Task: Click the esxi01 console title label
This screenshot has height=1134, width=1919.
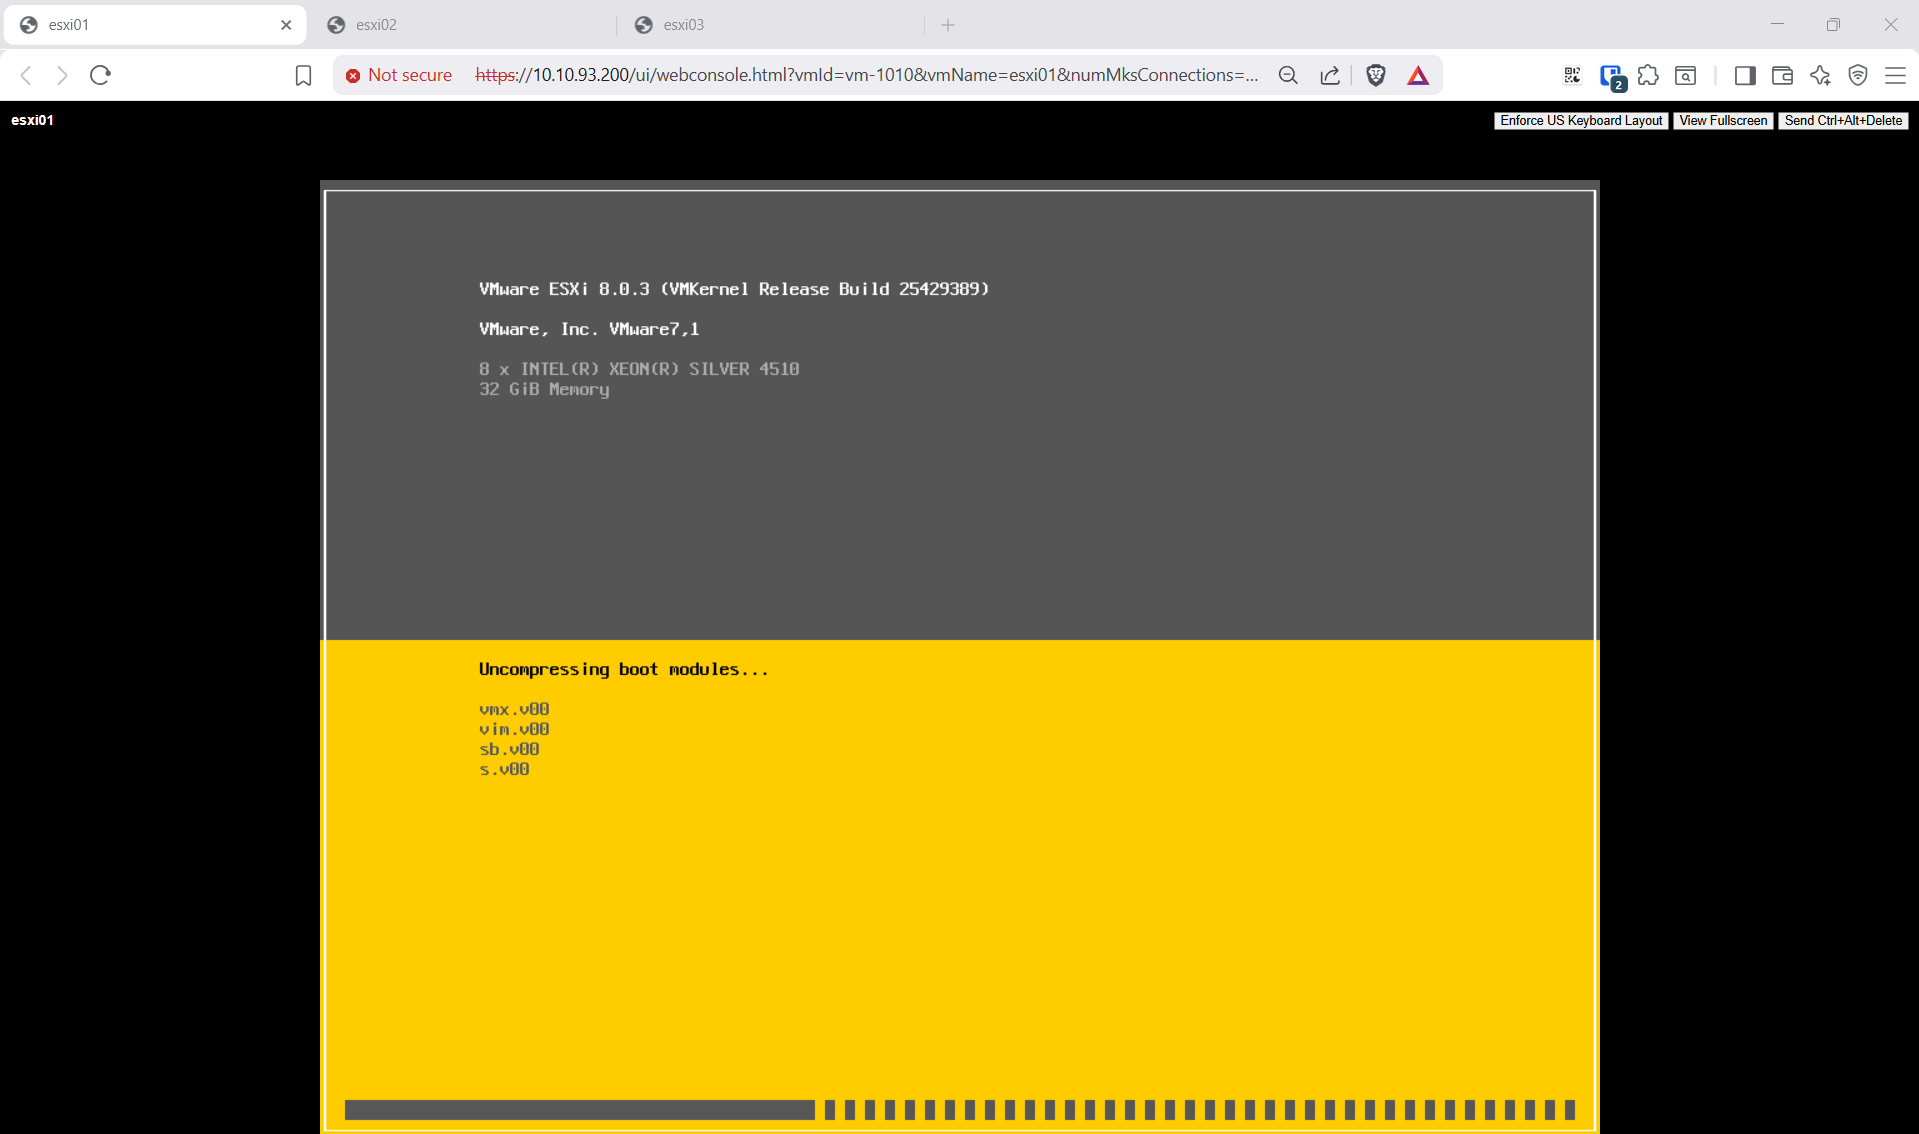Action: point(33,120)
